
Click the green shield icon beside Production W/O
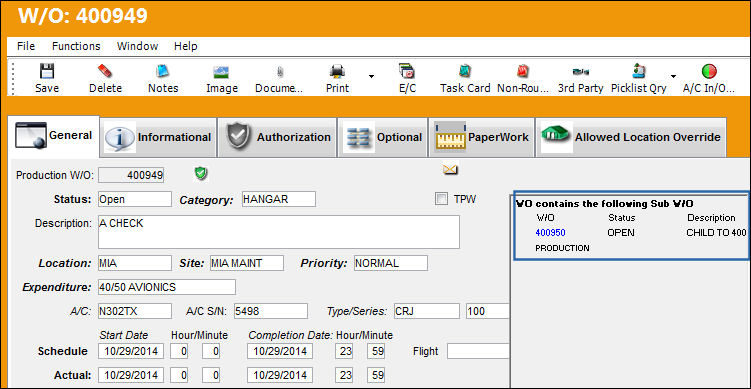tap(201, 173)
